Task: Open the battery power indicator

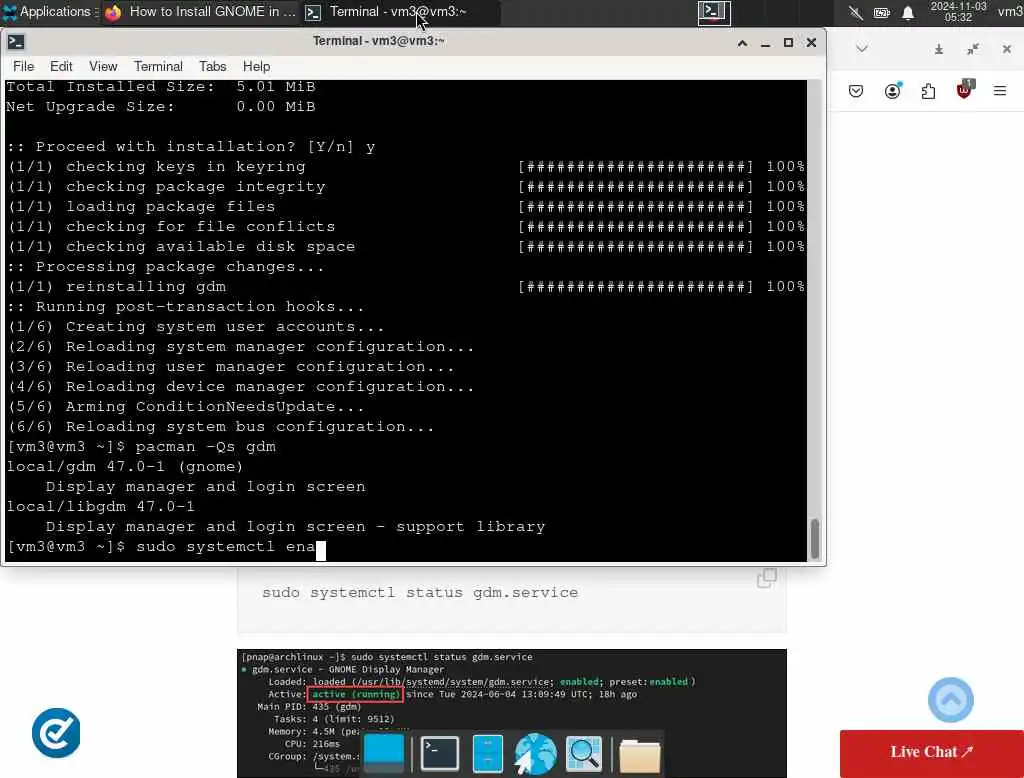Action: click(x=882, y=12)
